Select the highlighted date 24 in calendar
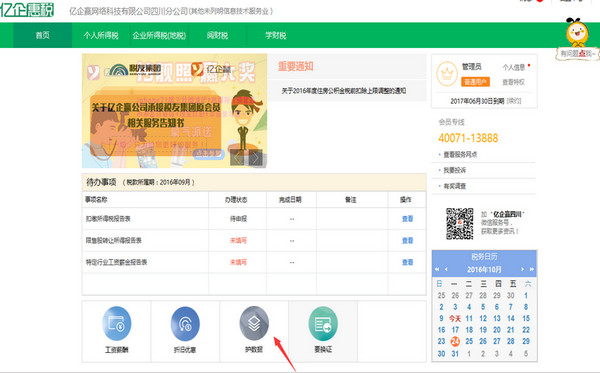Viewport: 600px width, 373px height. [x=455, y=341]
